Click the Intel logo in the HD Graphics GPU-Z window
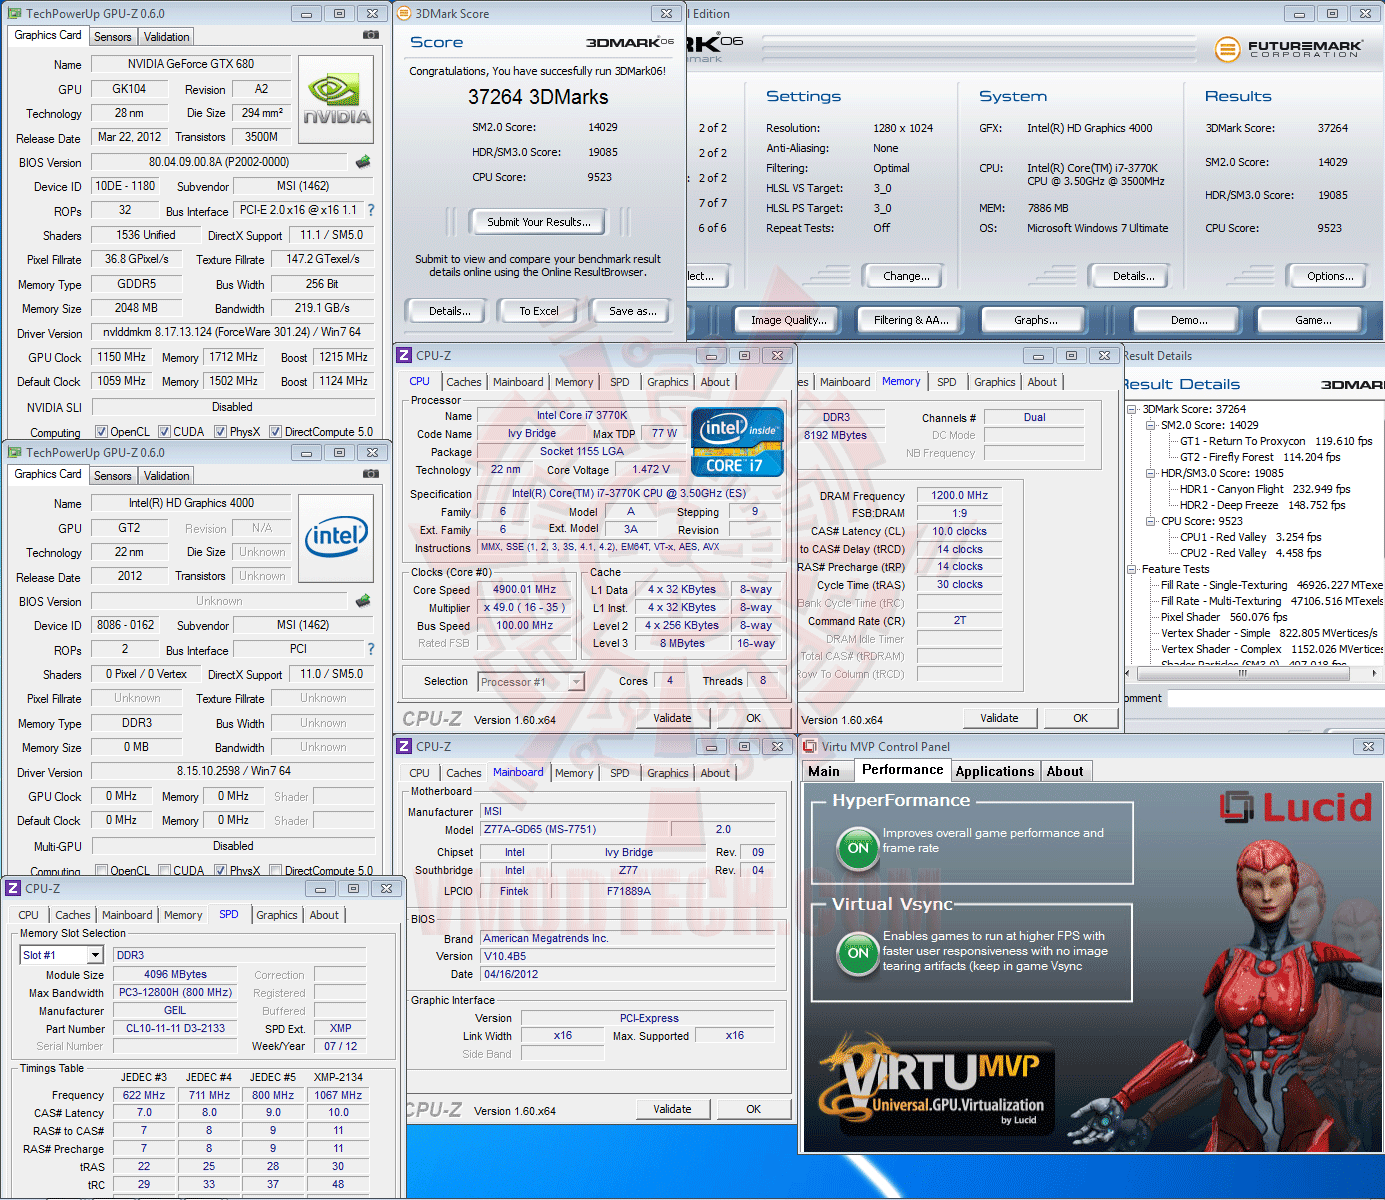This screenshot has width=1385, height=1200. pyautogui.click(x=337, y=538)
